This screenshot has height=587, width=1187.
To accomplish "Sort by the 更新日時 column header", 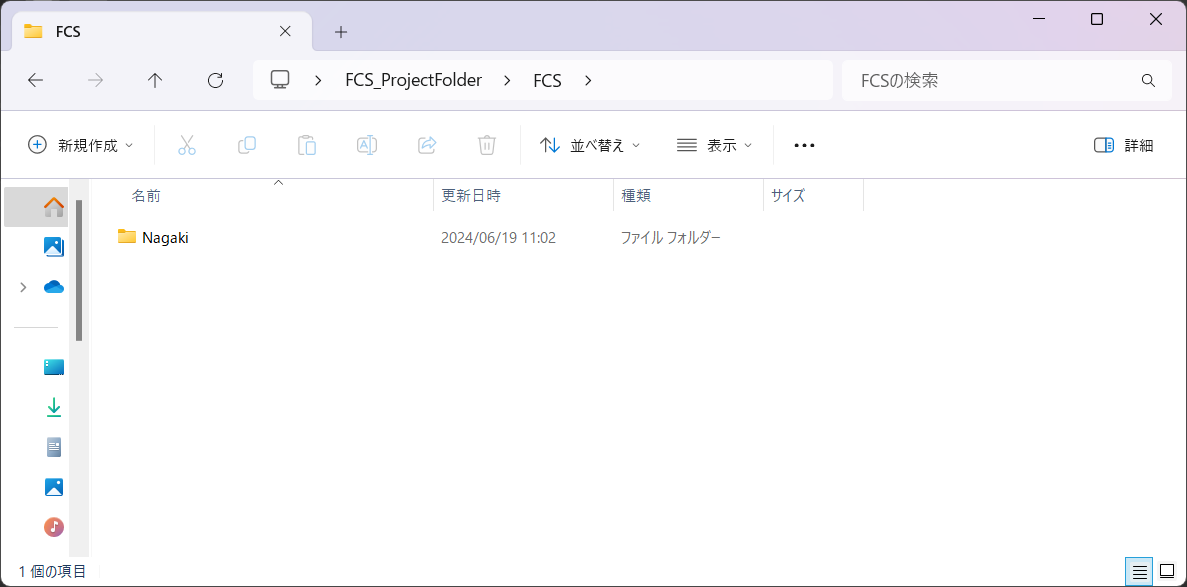I will [471, 196].
